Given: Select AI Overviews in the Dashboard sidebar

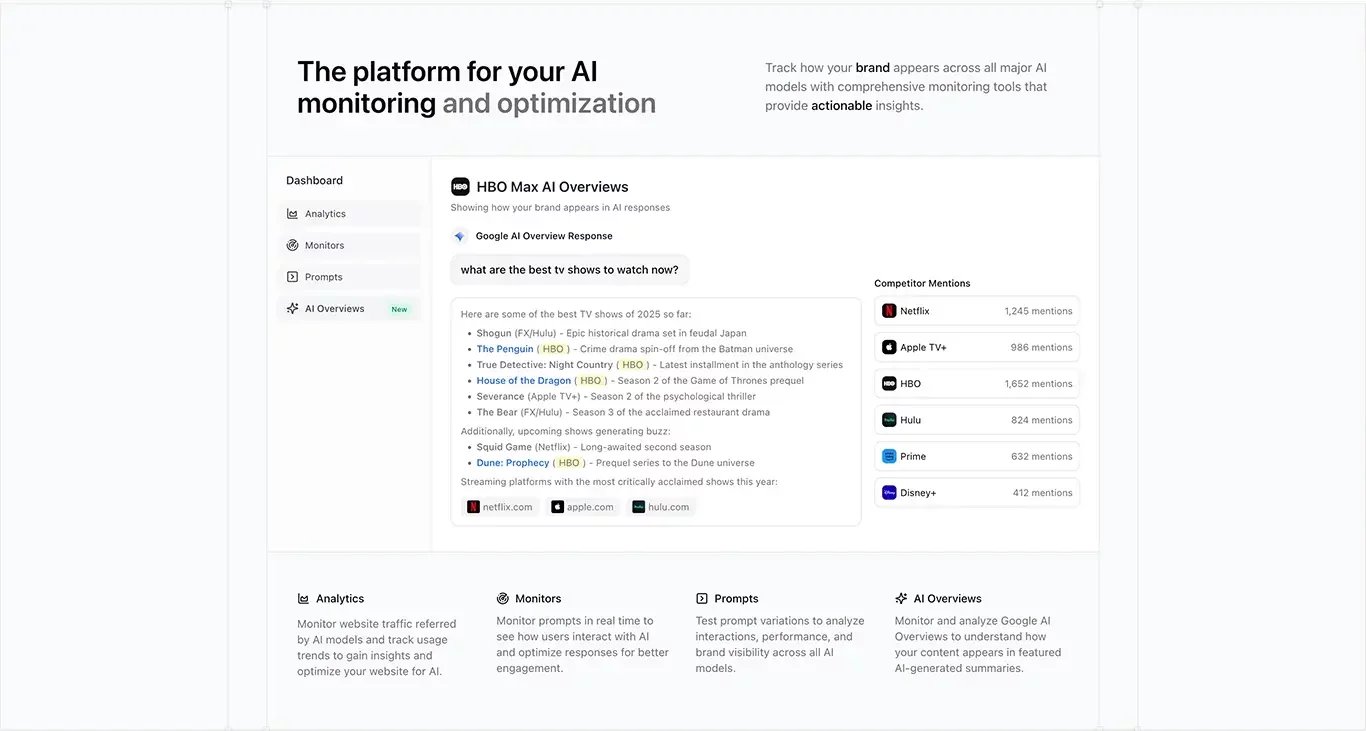Looking at the screenshot, I should coord(349,309).
